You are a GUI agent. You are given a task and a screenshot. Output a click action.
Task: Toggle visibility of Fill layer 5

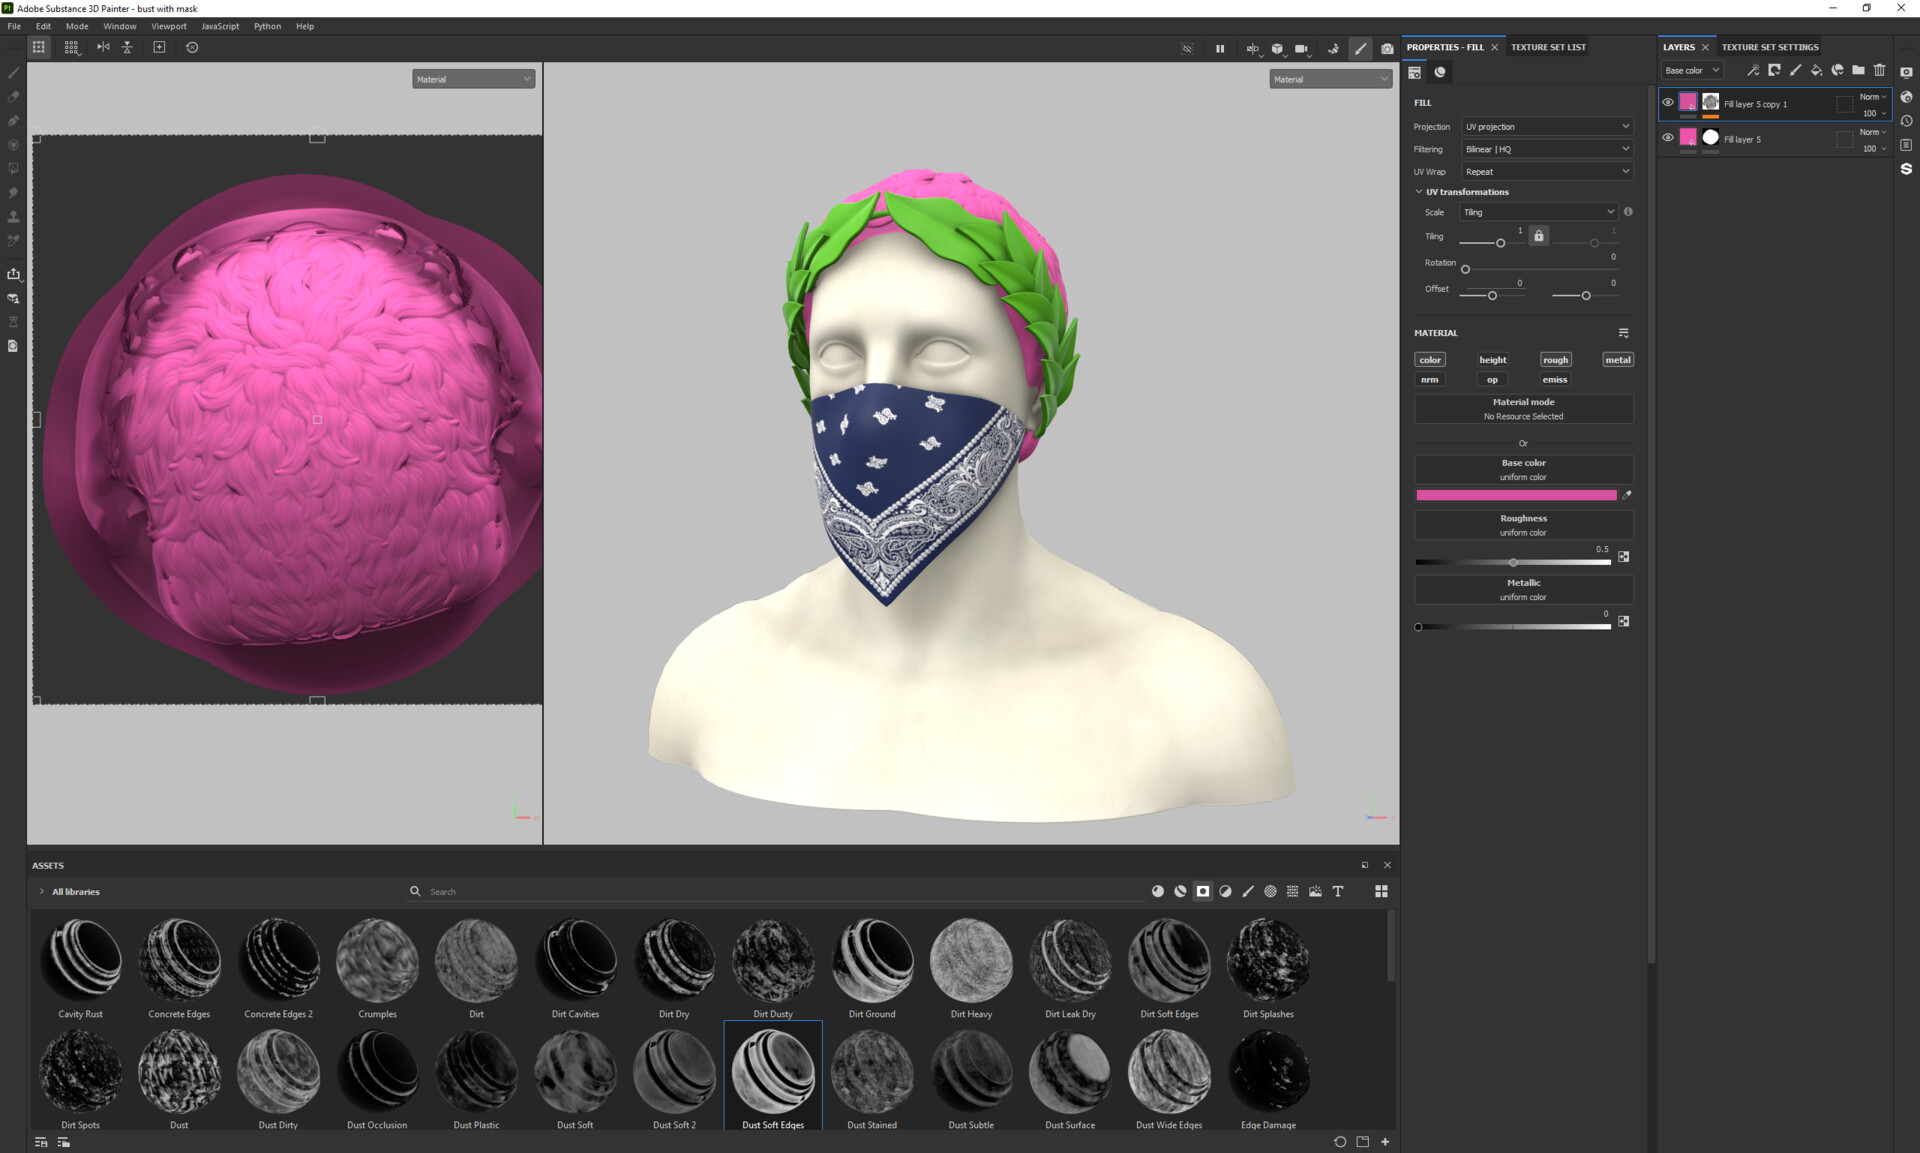[x=1667, y=137]
